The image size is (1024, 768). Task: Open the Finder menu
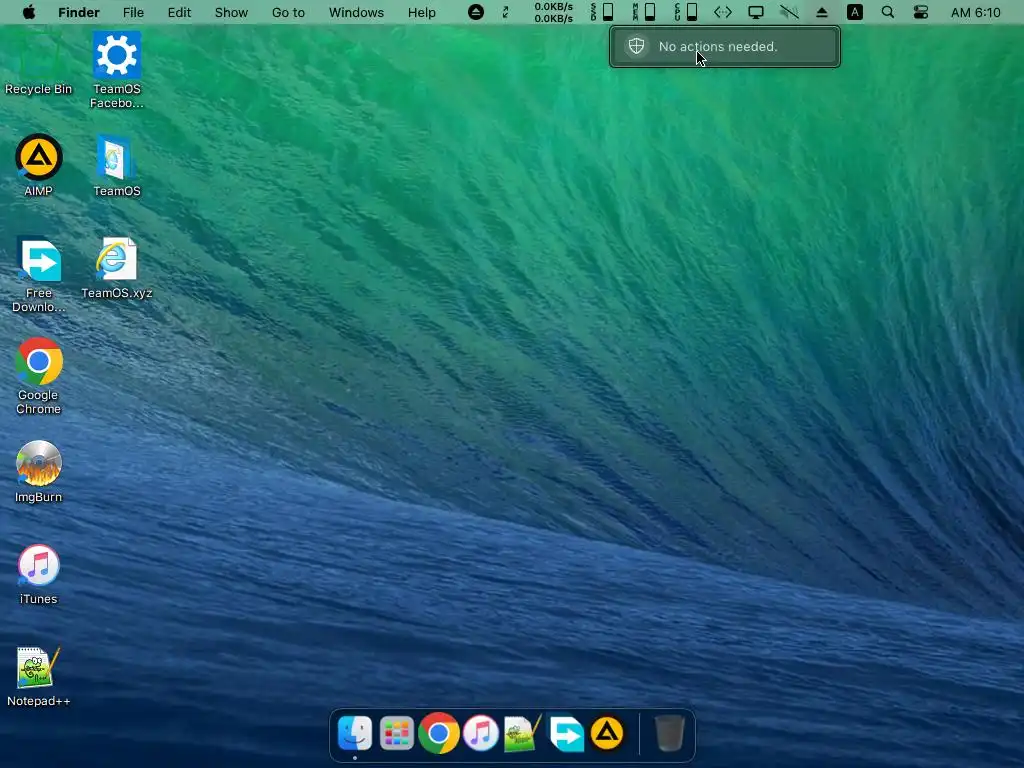pyautogui.click(x=78, y=12)
